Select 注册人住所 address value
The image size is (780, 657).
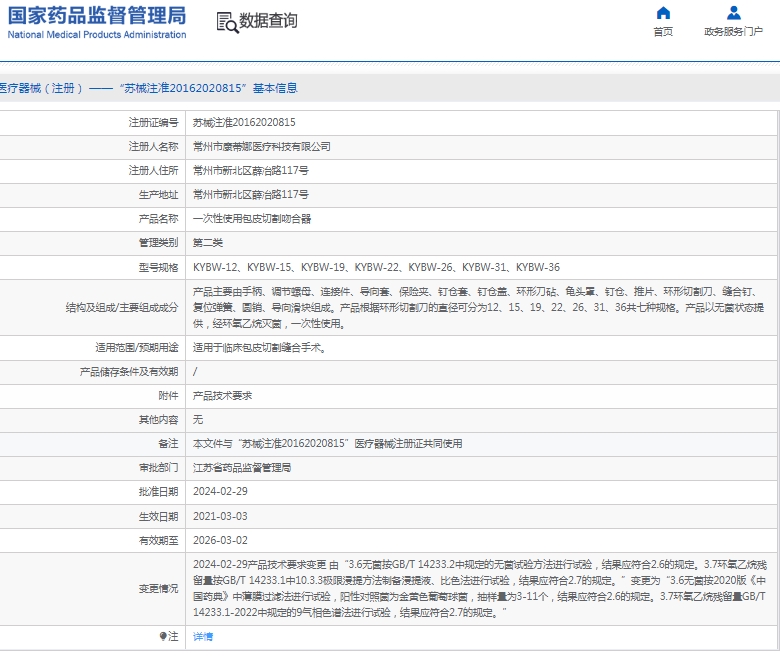coord(251,171)
